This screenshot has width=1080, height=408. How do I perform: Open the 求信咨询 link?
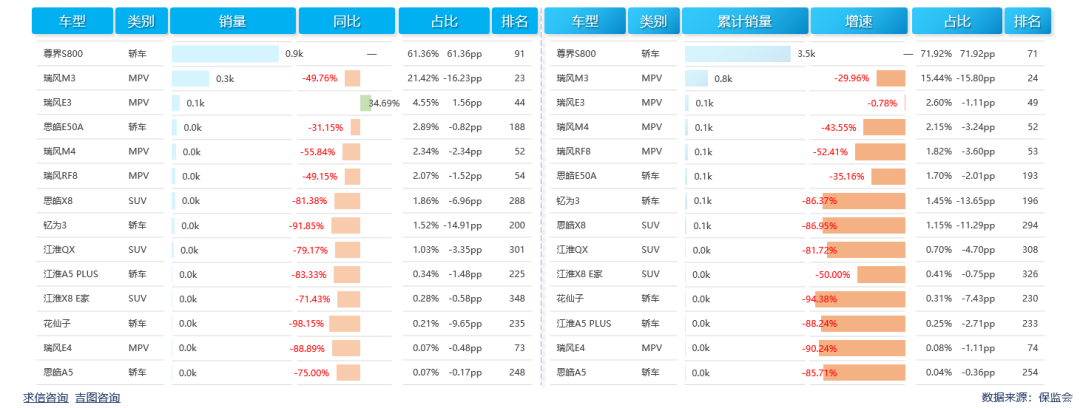(46, 398)
